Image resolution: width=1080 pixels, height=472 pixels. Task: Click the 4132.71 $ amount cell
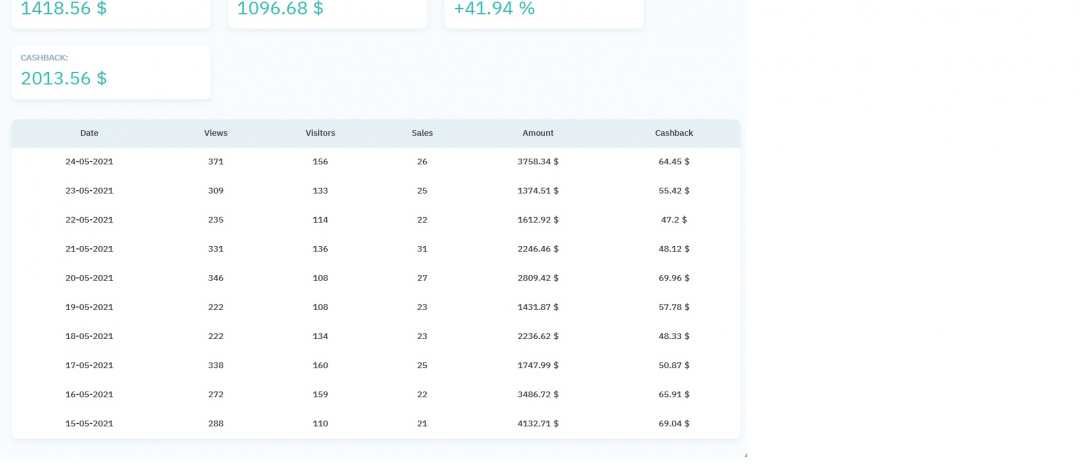538,423
